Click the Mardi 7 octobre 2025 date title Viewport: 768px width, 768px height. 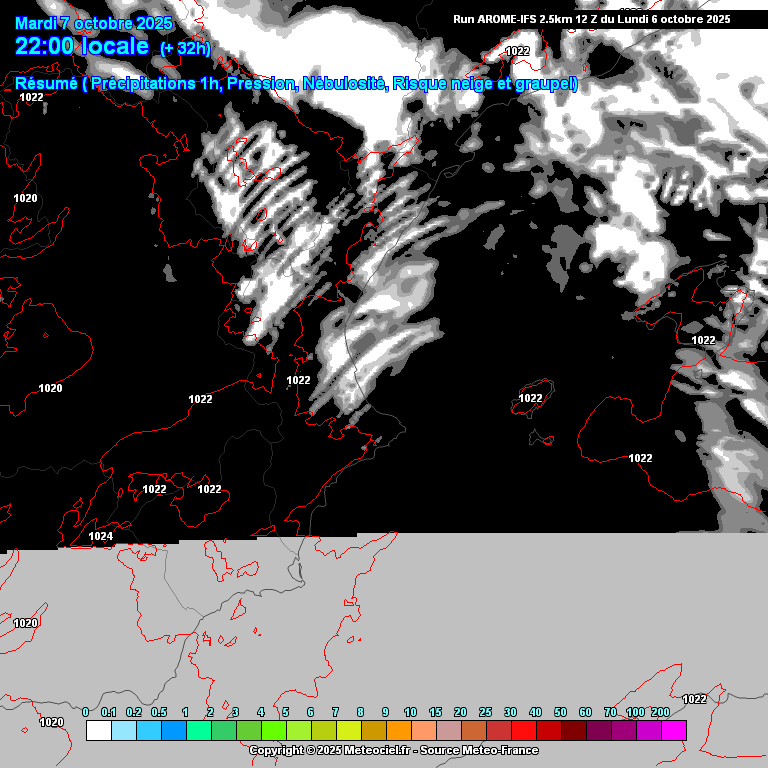coord(94,23)
